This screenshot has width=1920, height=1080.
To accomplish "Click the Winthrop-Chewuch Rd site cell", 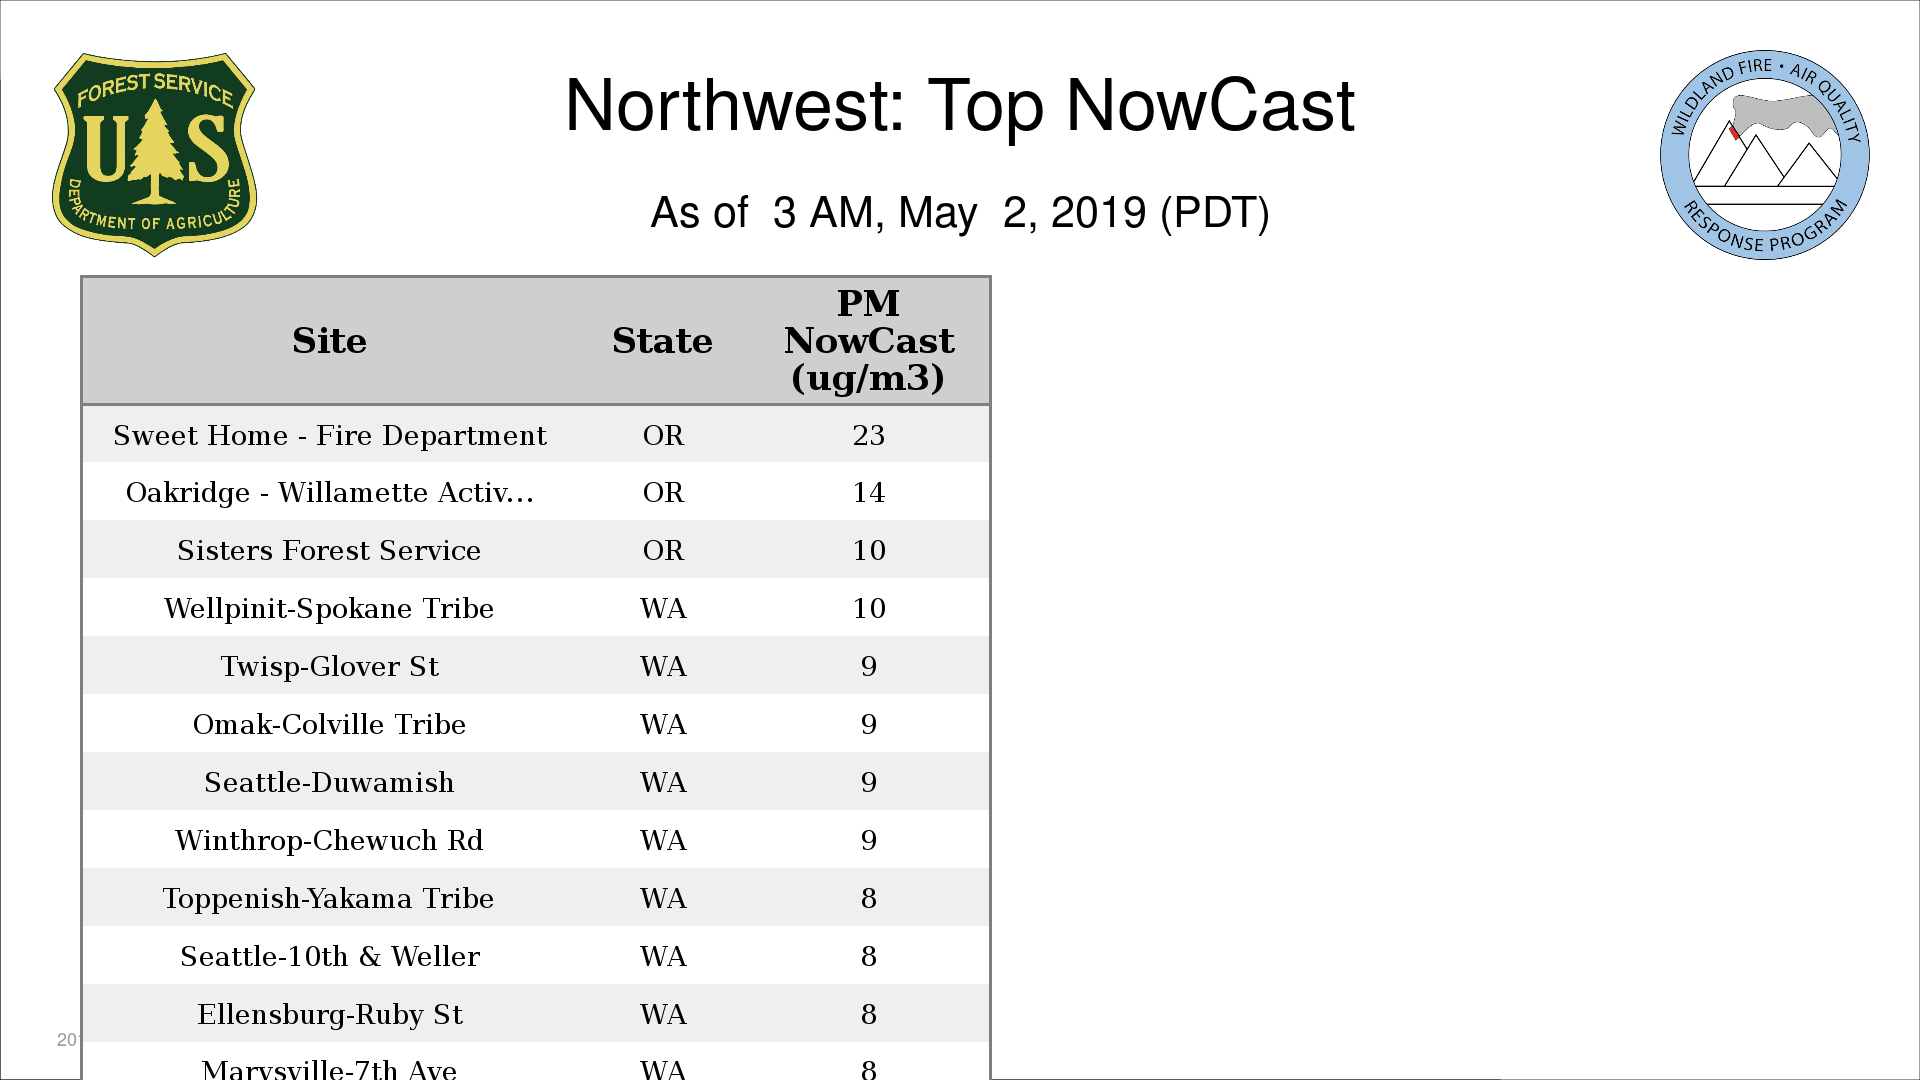I will pyautogui.click(x=329, y=840).
